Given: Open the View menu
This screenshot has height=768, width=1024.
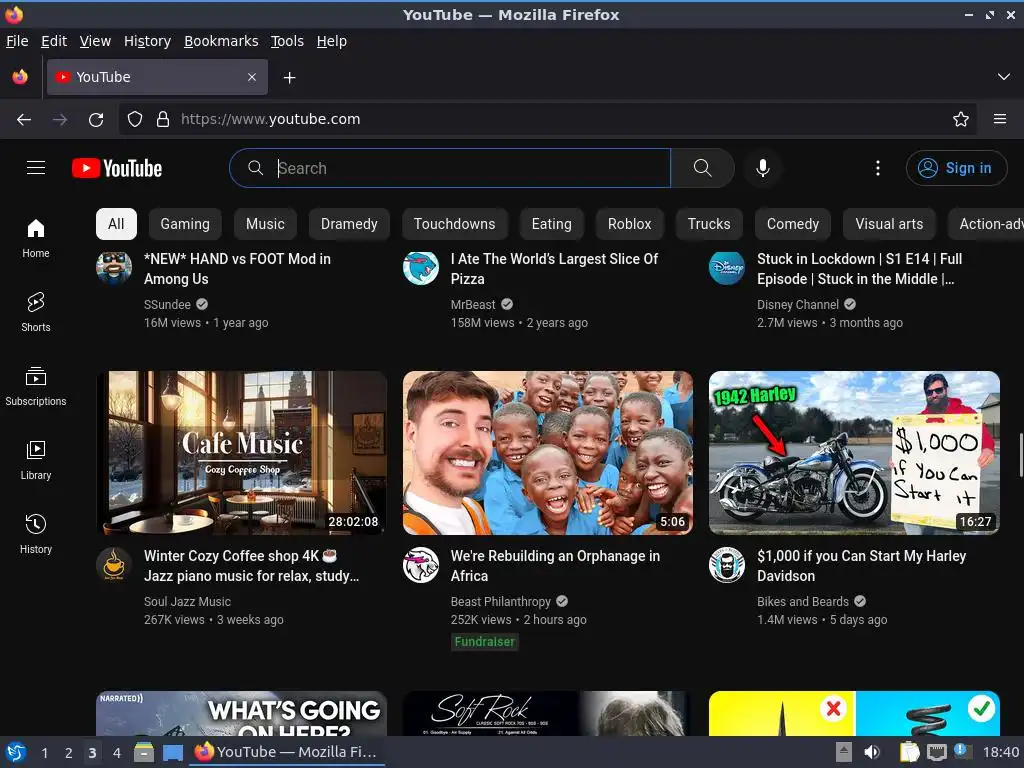Looking at the screenshot, I should (95, 41).
